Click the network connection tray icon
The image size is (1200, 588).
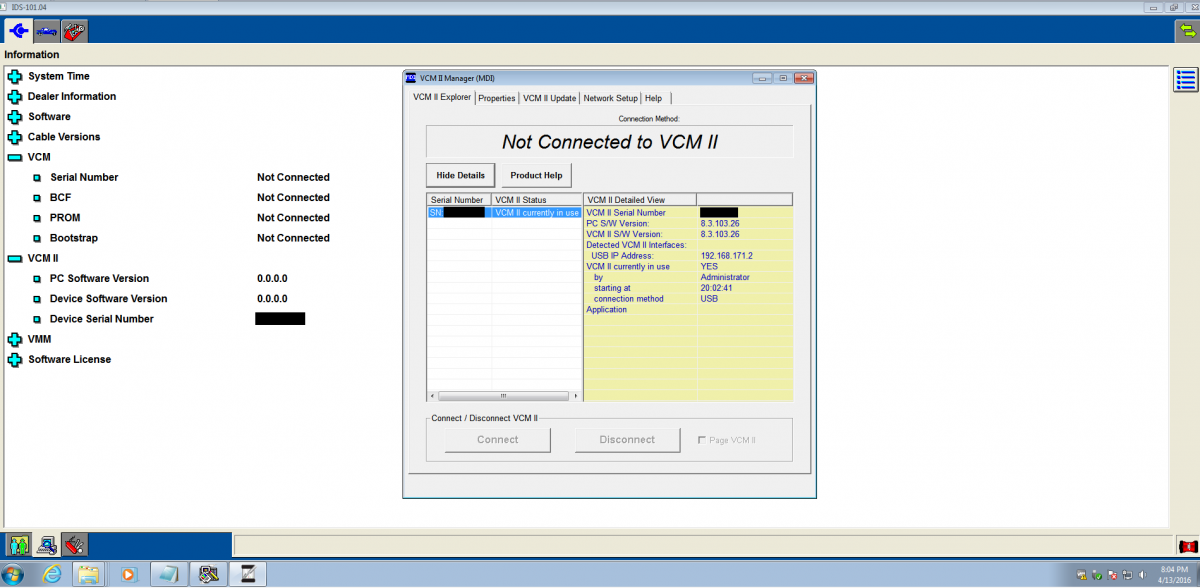(1129, 575)
